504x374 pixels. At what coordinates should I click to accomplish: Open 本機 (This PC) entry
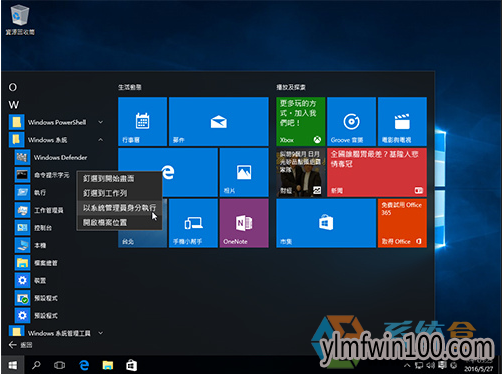pyautogui.click(x=31, y=246)
